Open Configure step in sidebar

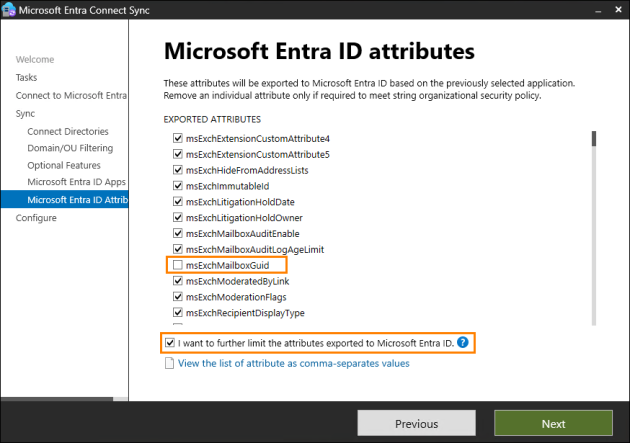[x=36, y=218]
